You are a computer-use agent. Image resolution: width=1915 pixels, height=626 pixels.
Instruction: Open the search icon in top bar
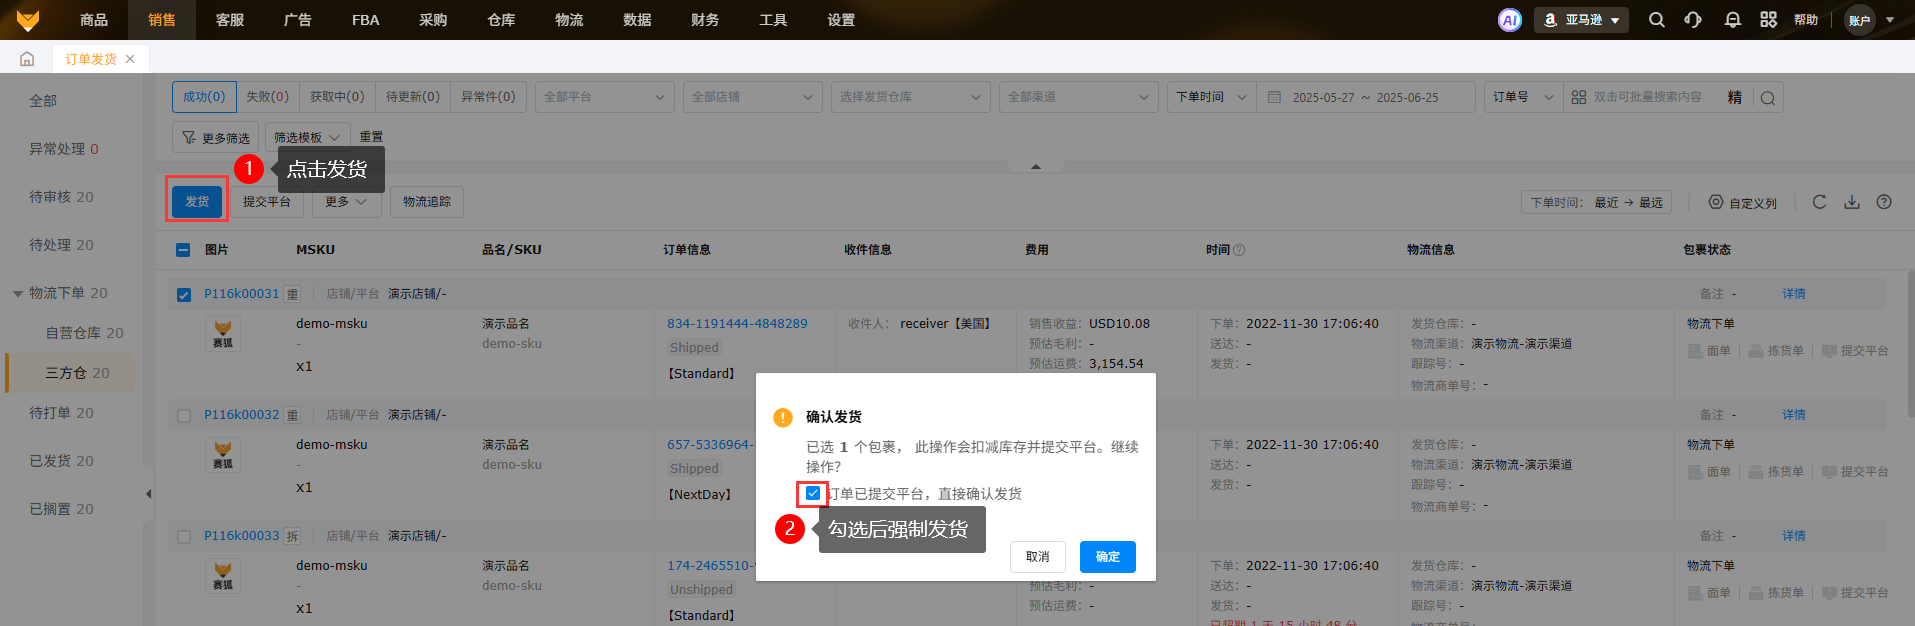click(1656, 20)
